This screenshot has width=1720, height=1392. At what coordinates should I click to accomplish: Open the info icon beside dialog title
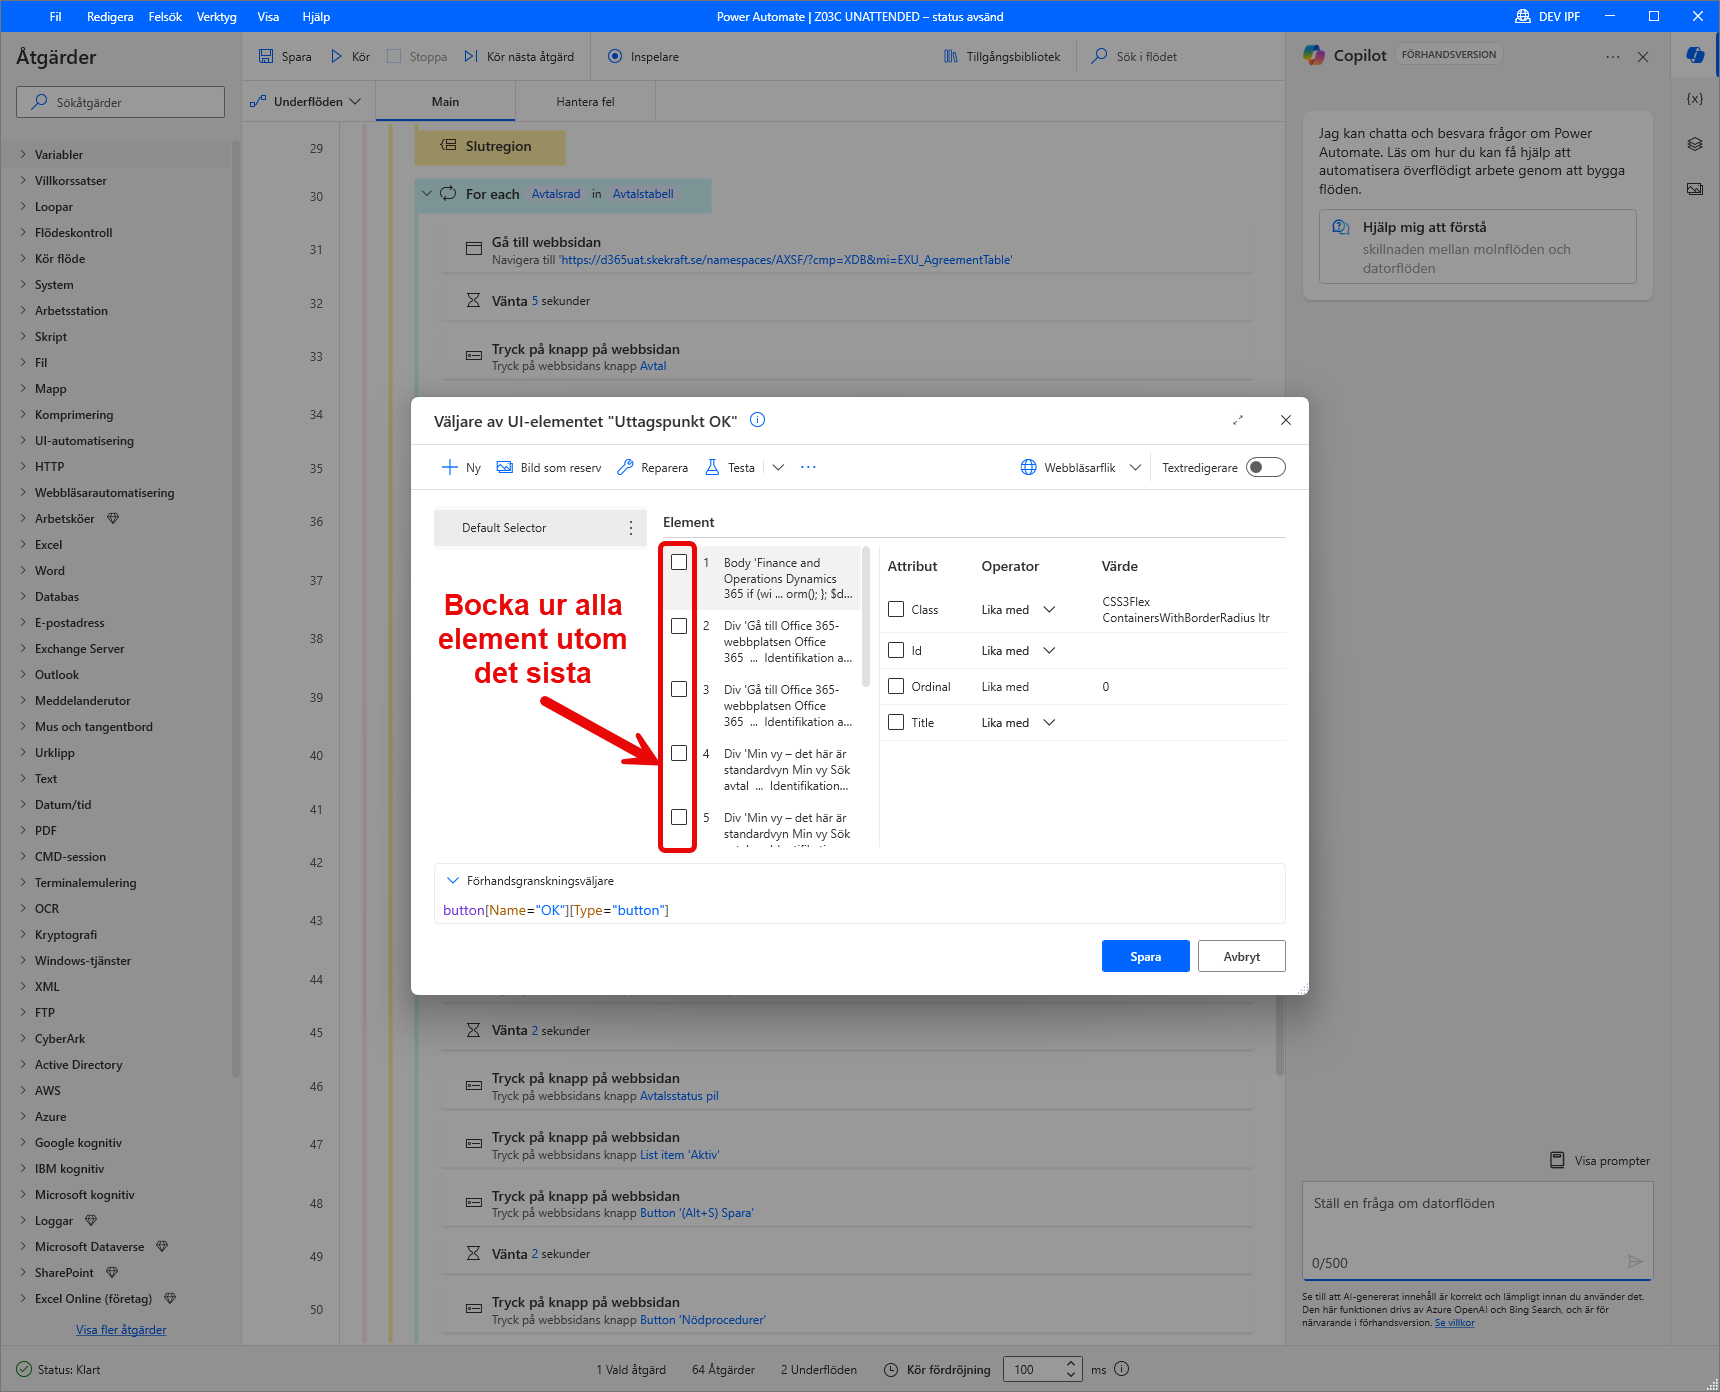pos(758,420)
